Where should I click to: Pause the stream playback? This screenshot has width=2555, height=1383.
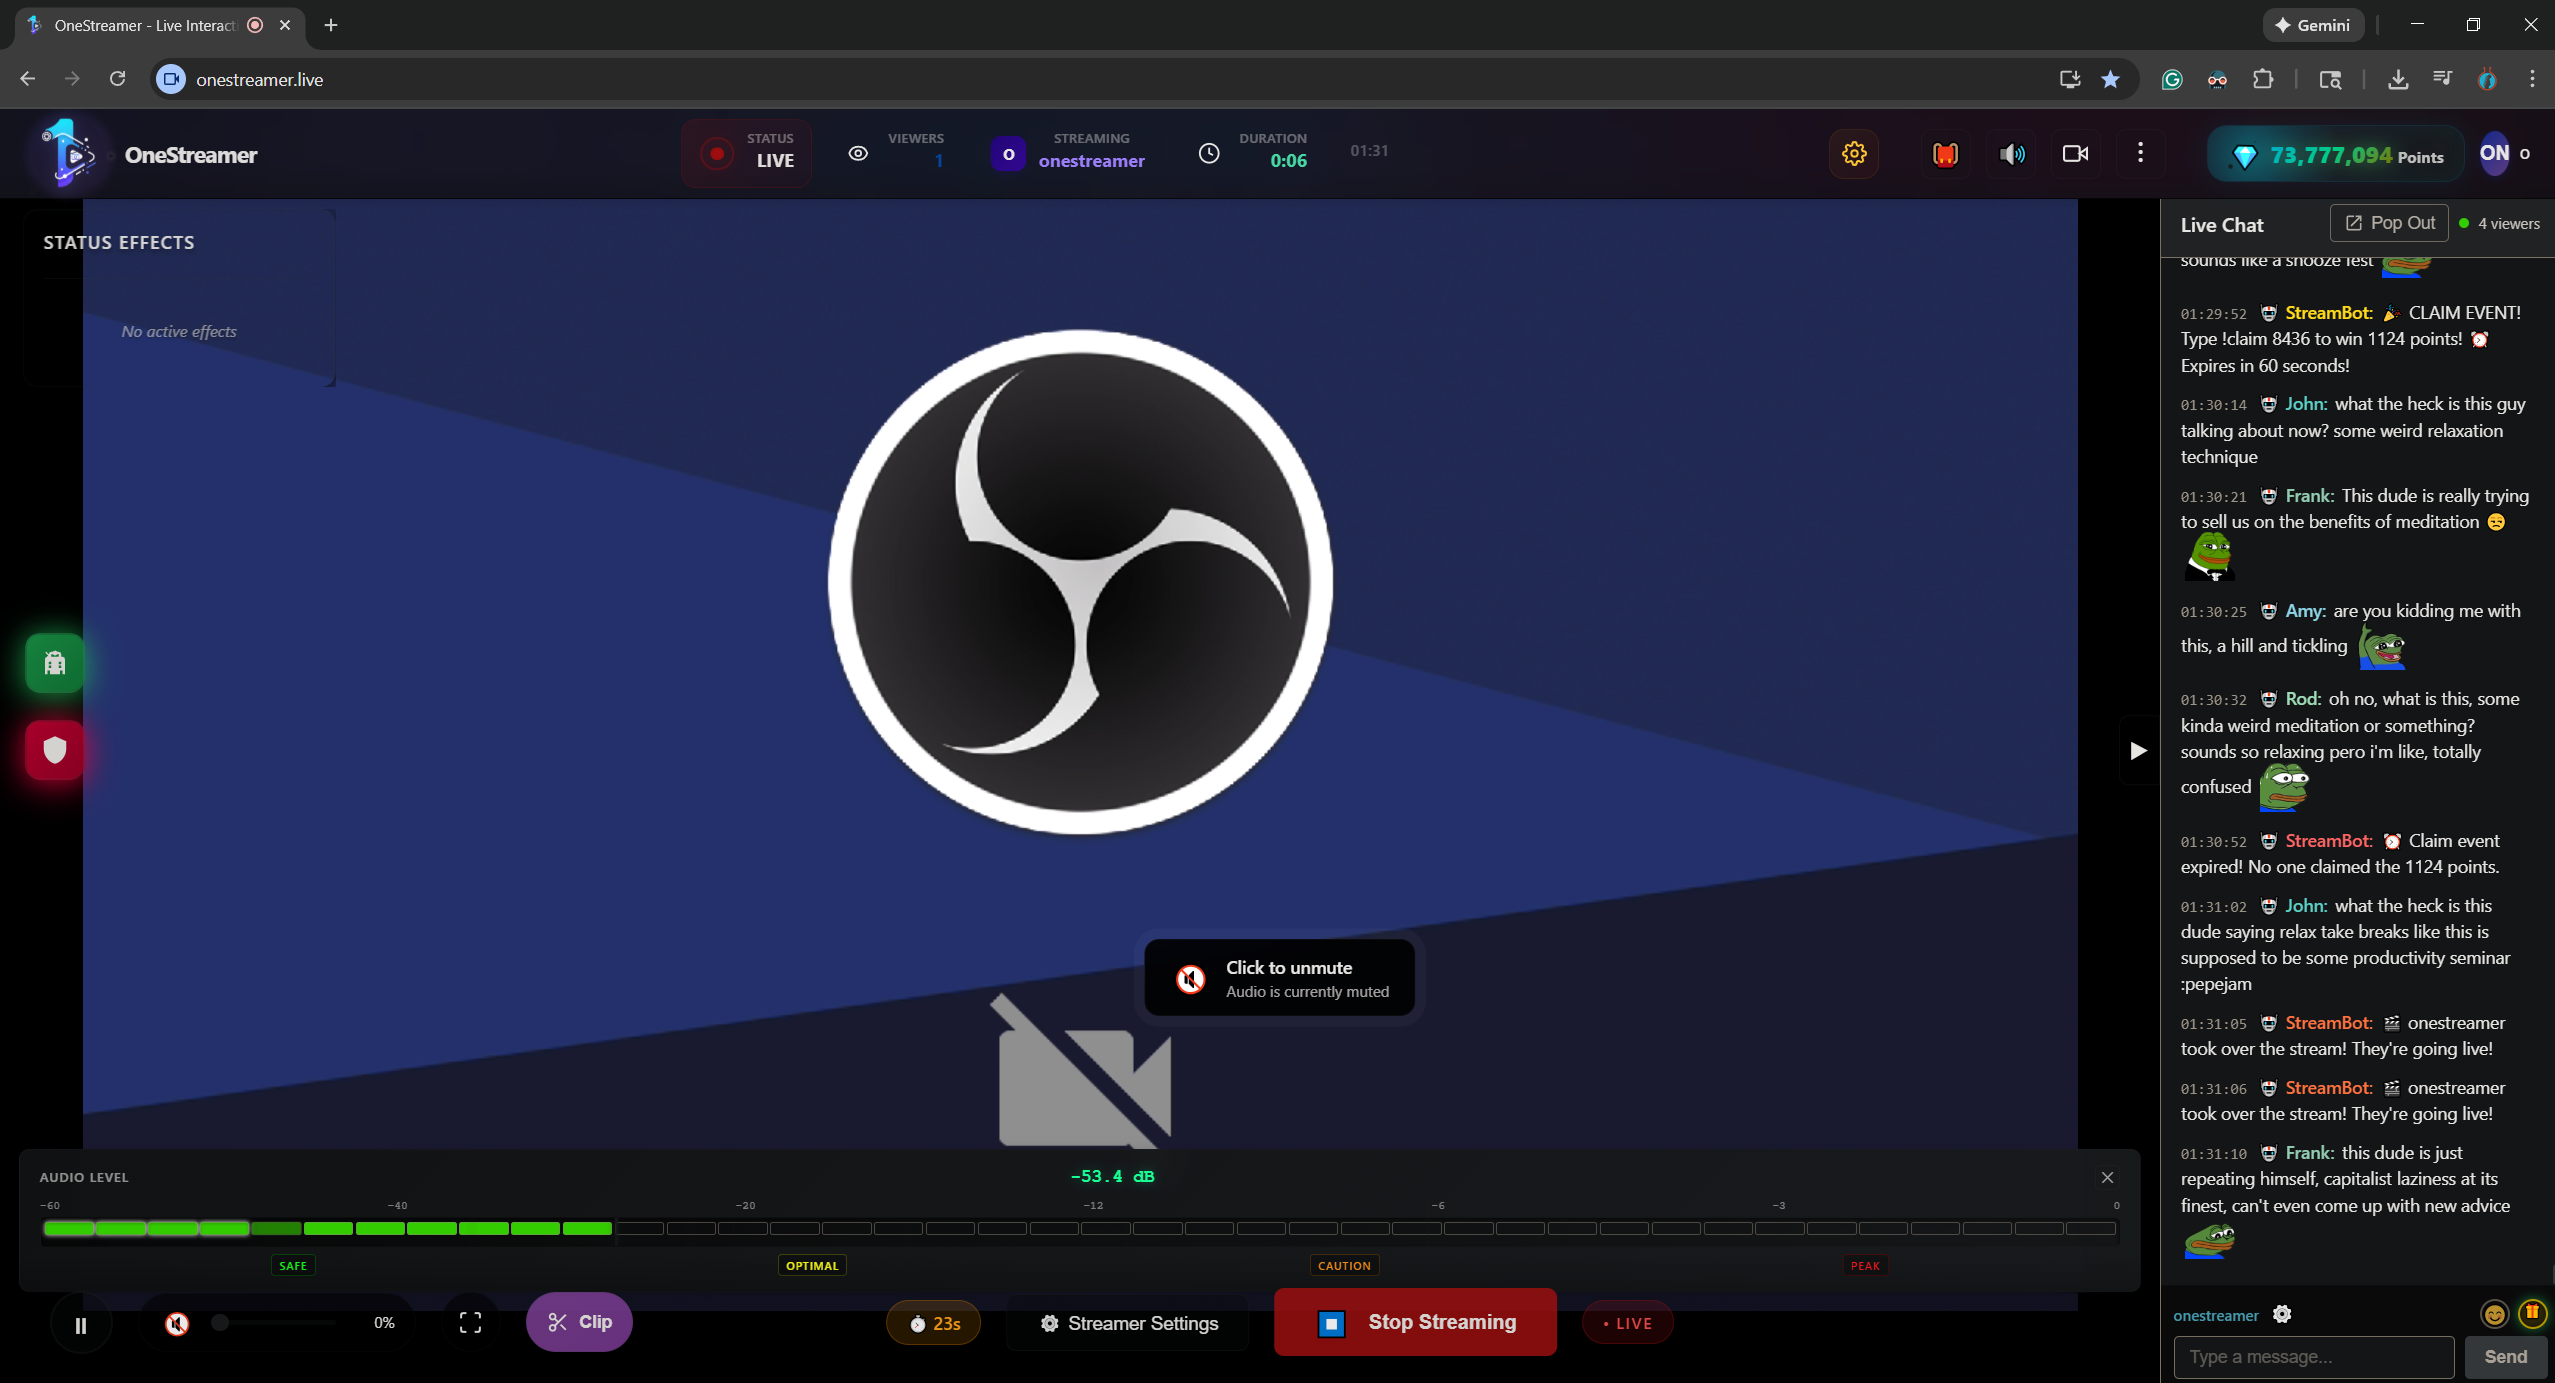[81, 1325]
